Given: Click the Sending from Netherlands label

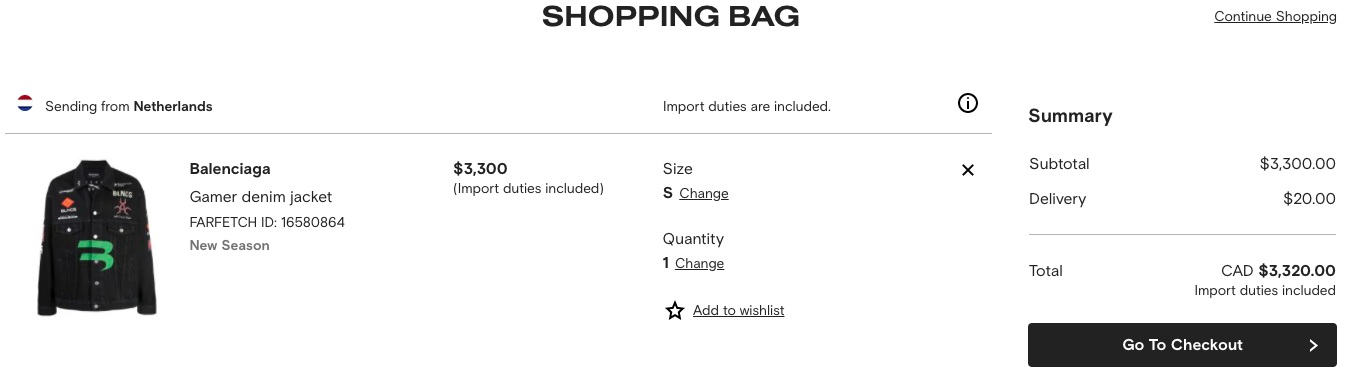Looking at the screenshot, I should [x=129, y=106].
